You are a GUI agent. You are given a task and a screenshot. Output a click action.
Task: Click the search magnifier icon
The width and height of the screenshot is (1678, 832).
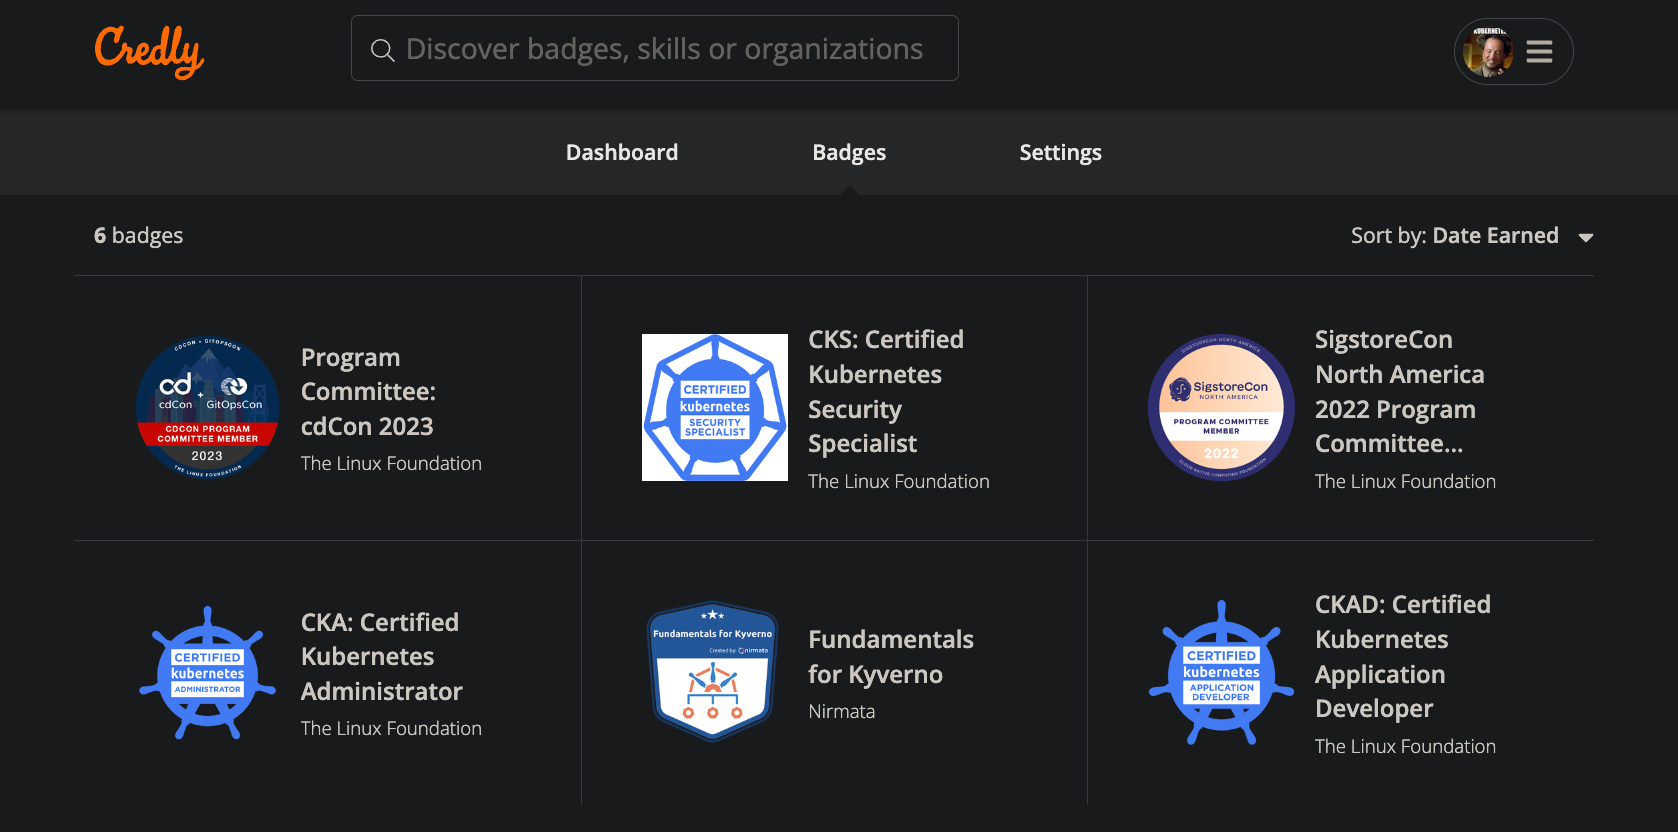tap(382, 50)
